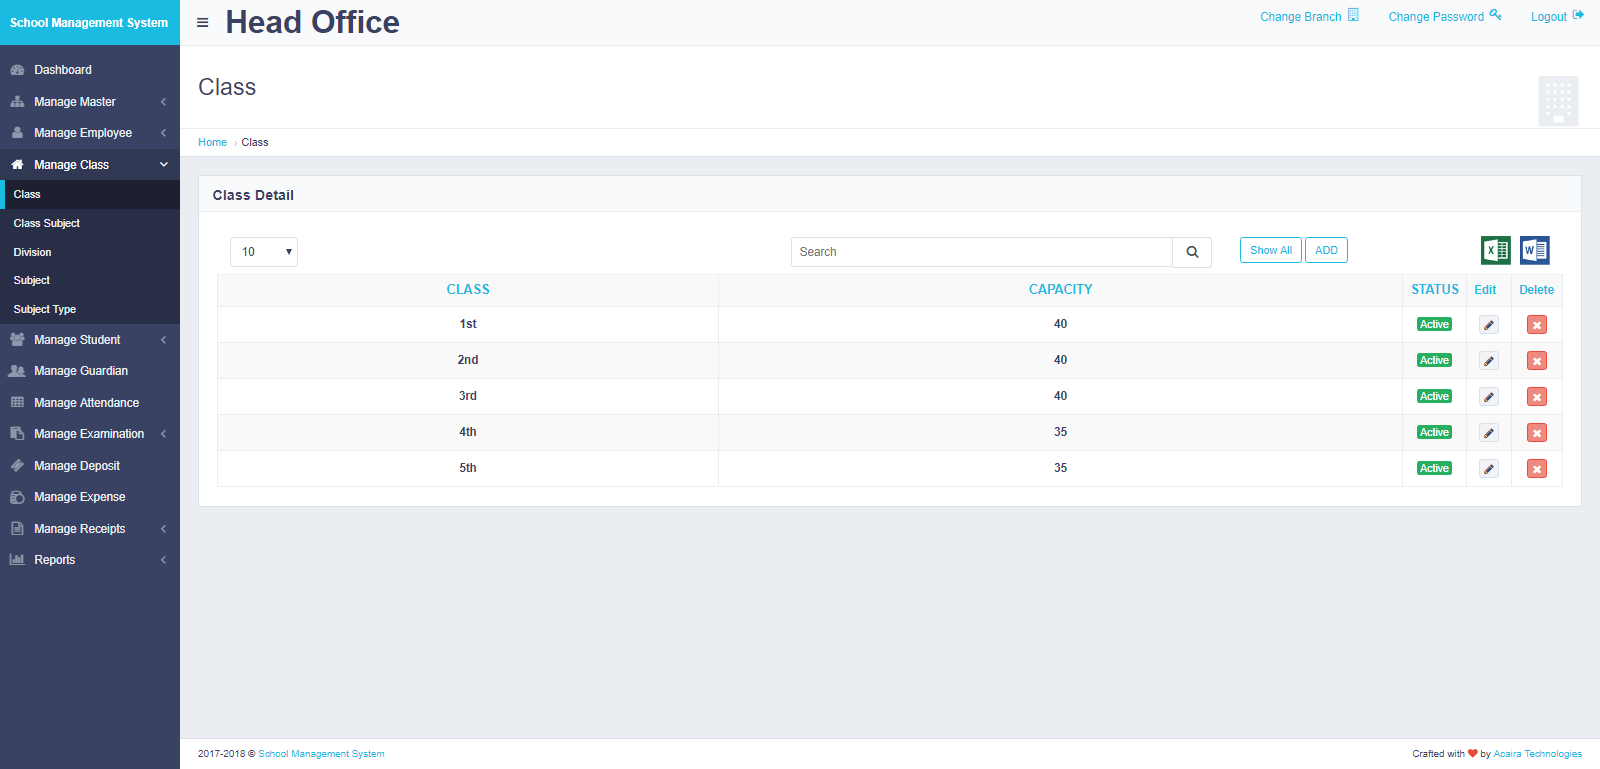Open Class Subject in sidebar
This screenshot has width=1600, height=769.
[x=47, y=224]
